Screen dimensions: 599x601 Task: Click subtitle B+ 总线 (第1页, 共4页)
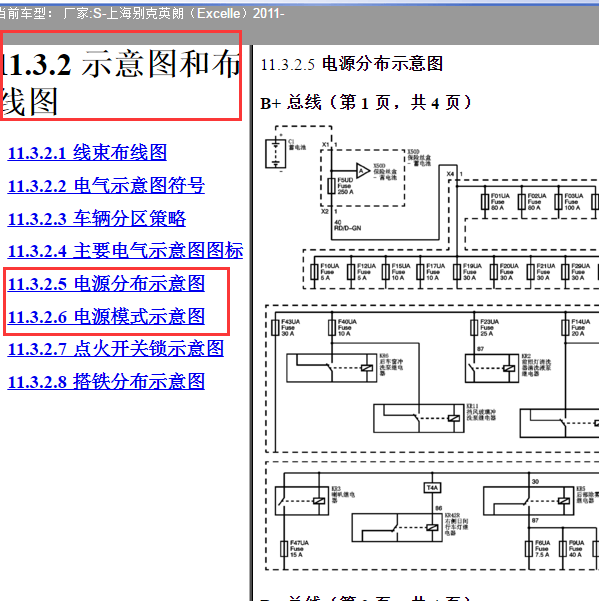click(x=366, y=103)
